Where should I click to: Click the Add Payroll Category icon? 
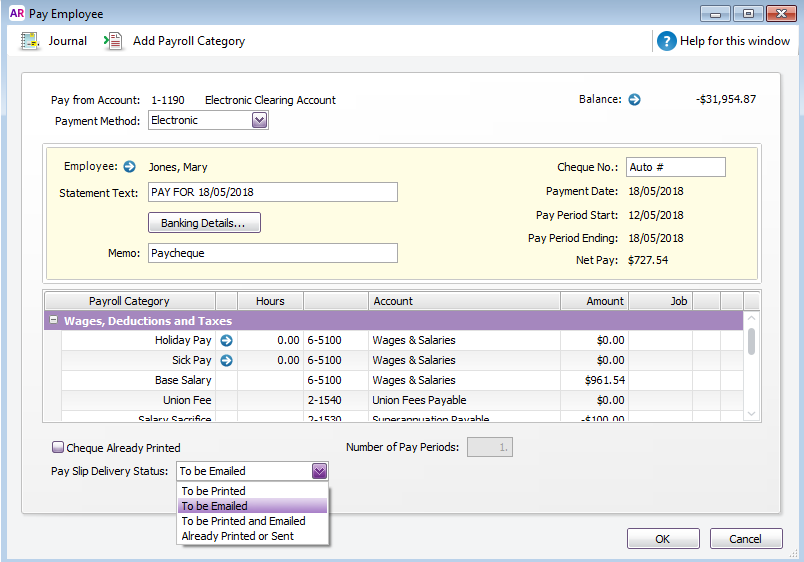click(x=113, y=41)
